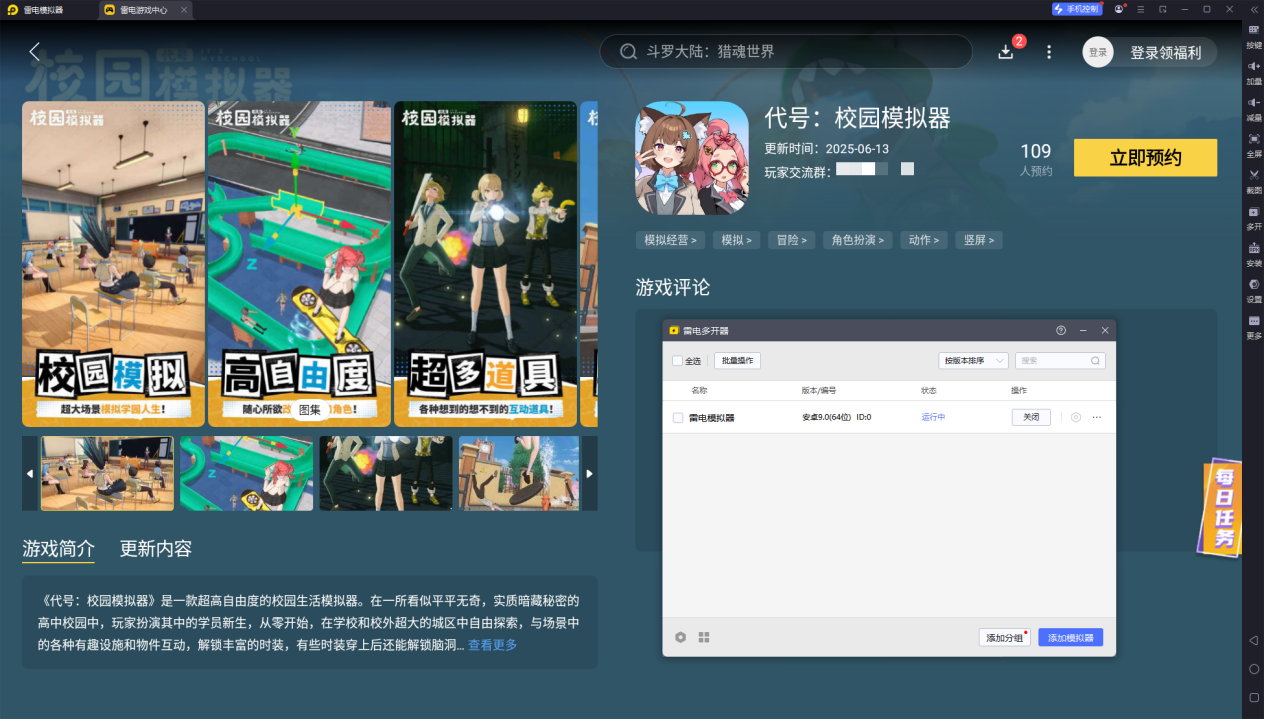Switch to grid view in the multi-instance manager
The image size is (1264, 719).
(704, 637)
